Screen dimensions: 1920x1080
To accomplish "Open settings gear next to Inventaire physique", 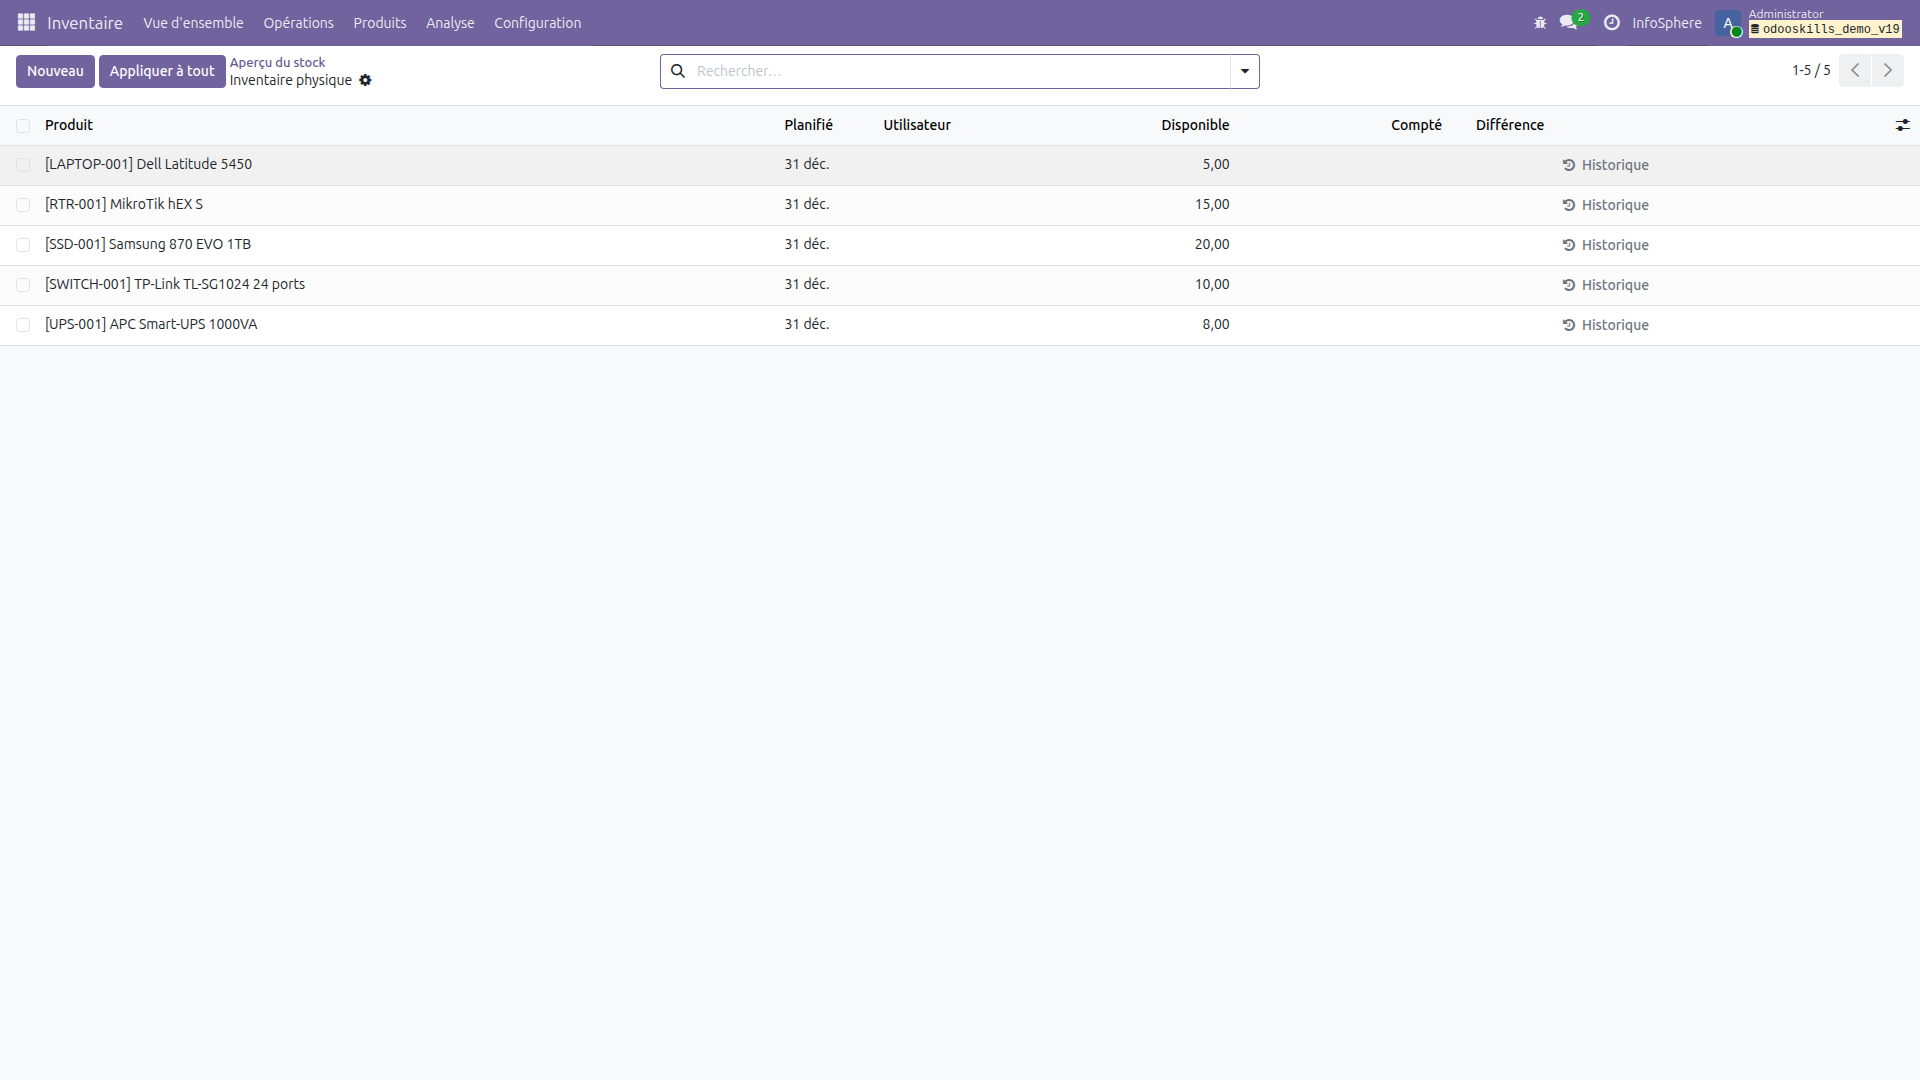I will pyautogui.click(x=366, y=80).
